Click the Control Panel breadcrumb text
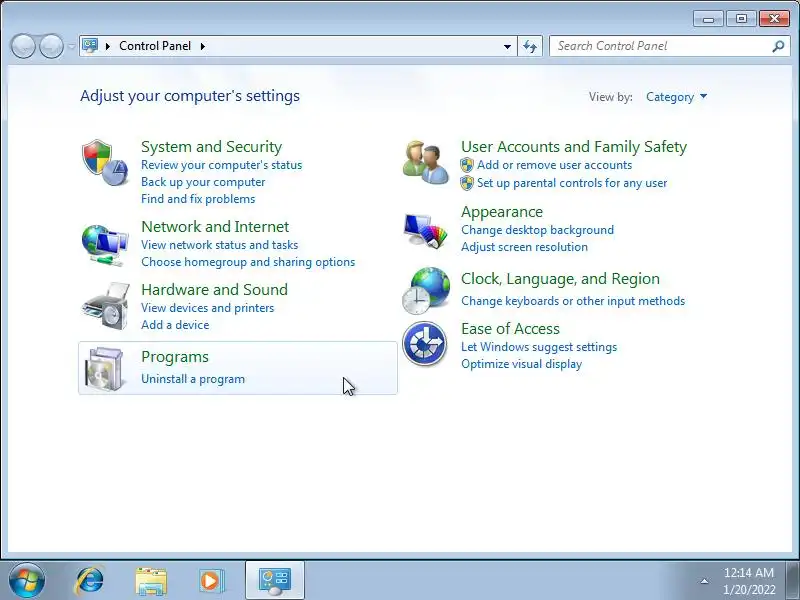The image size is (800, 600). pyautogui.click(x=155, y=46)
